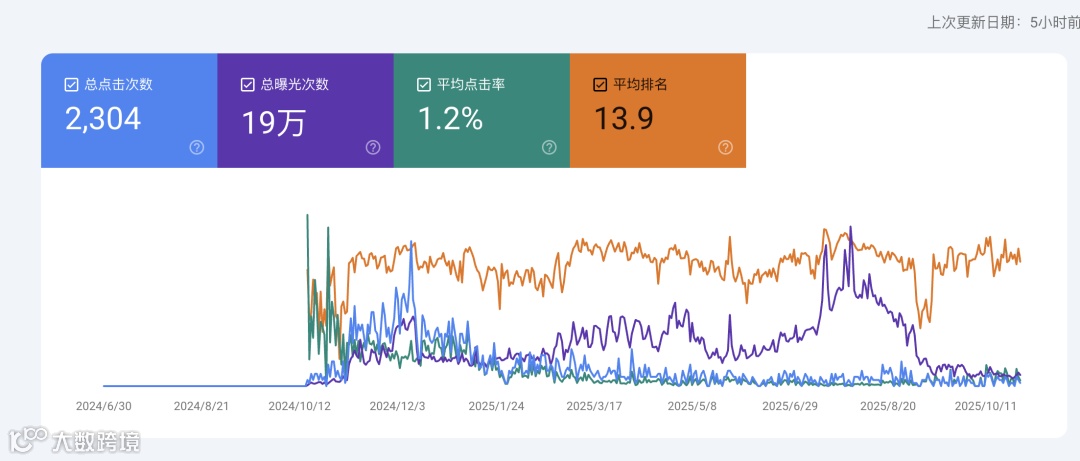Click the 2024/6/30 axis date label
This screenshot has width=1080, height=461.
click(x=103, y=406)
